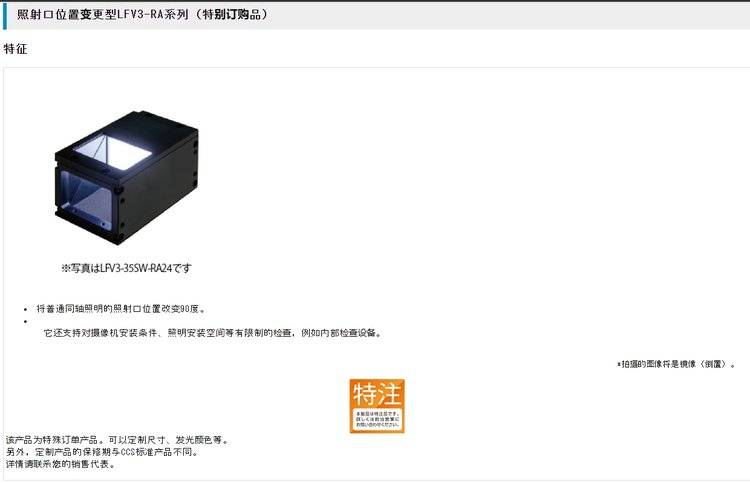Viewport: 750px width, 483px height.
Task: Click the orange 特注 badge icon
Action: click(377, 406)
